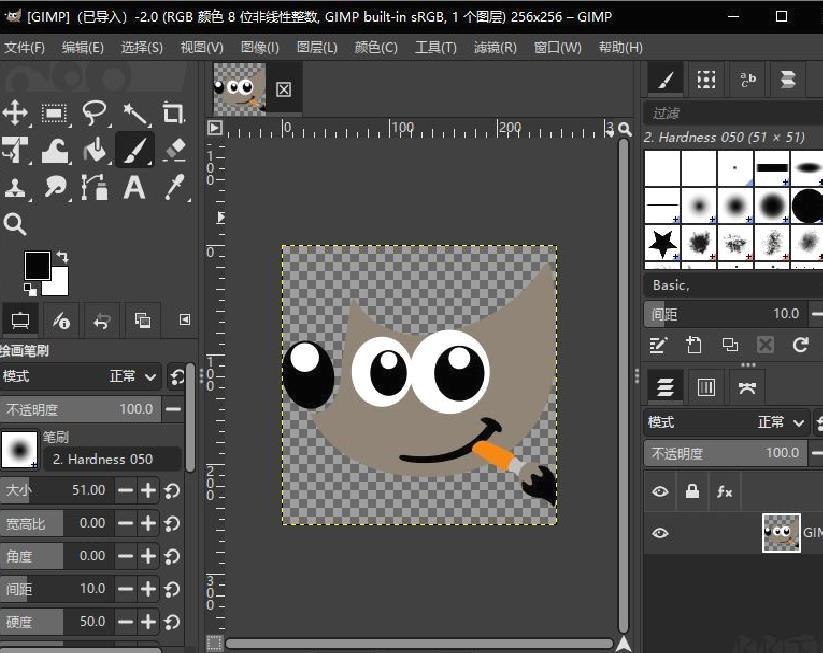Image resolution: width=823 pixels, height=653 pixels.
Task: Increase the brush hardness value
Action: [x=149, y=622]
